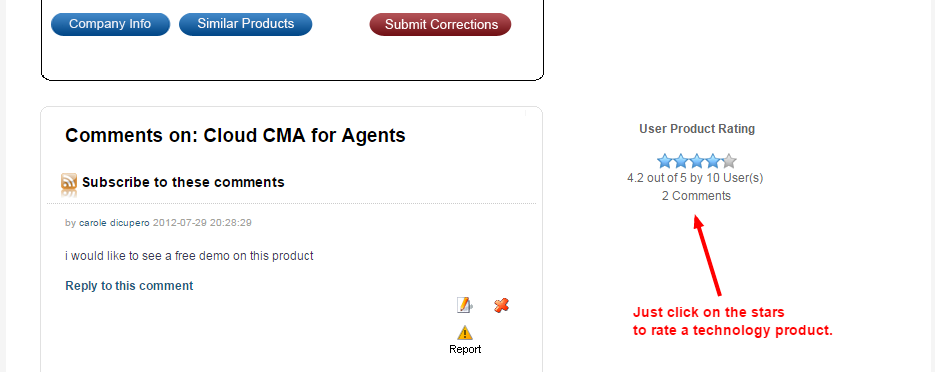
Task: Click the edit comment notepad icon
Action: [465, 305]
